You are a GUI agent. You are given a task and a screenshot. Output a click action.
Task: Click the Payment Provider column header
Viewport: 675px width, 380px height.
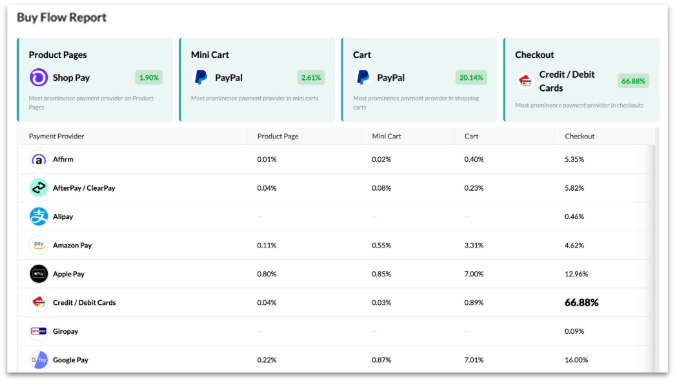(56, 136)
